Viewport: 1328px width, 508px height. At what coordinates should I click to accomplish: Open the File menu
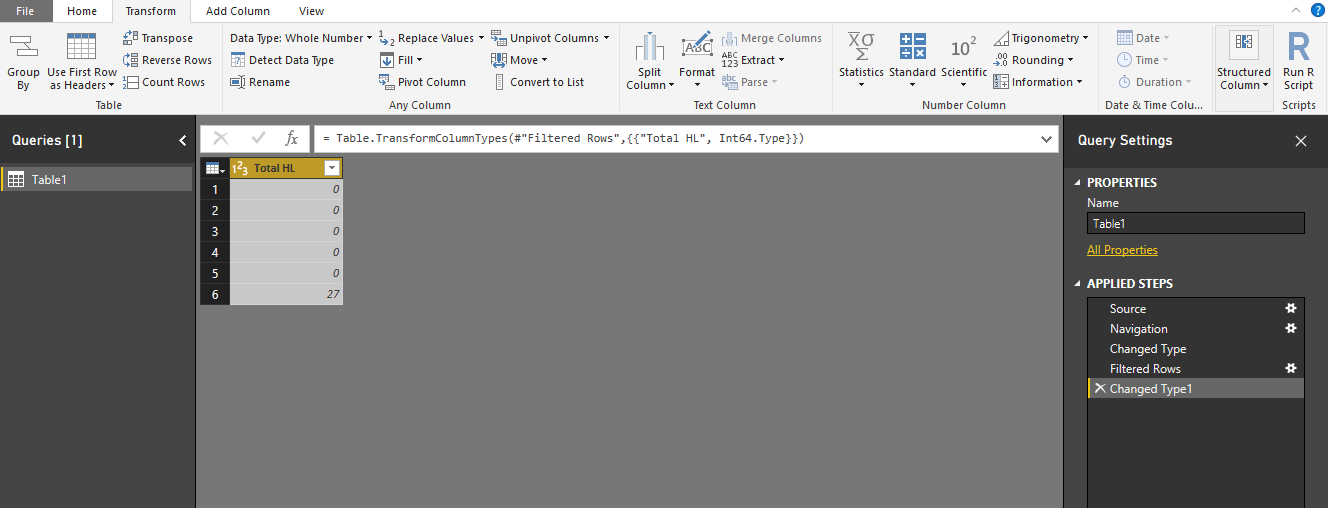click(x=26, y=11)
